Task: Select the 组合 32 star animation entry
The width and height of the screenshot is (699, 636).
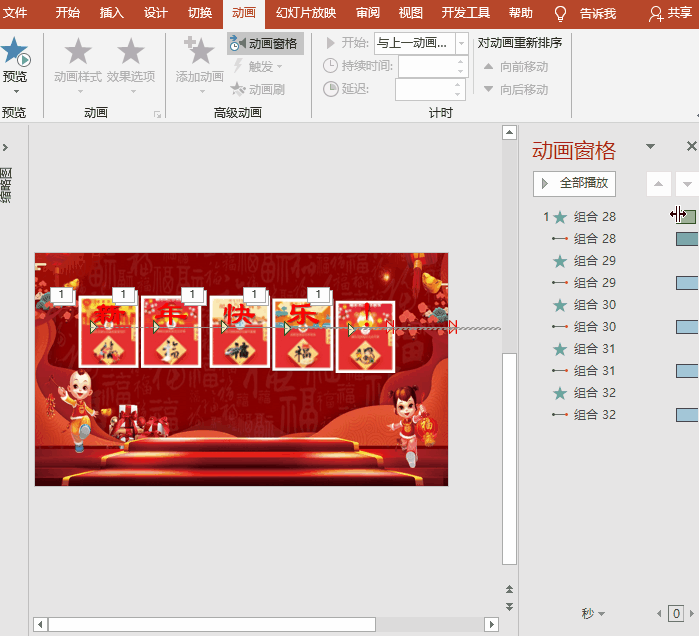Action: tap(584, 393)
